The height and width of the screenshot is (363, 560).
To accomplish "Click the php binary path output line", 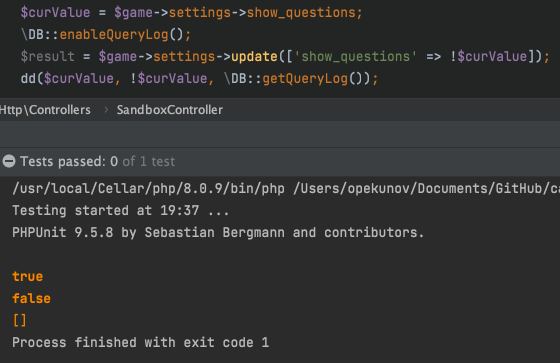I will point(286,188).
